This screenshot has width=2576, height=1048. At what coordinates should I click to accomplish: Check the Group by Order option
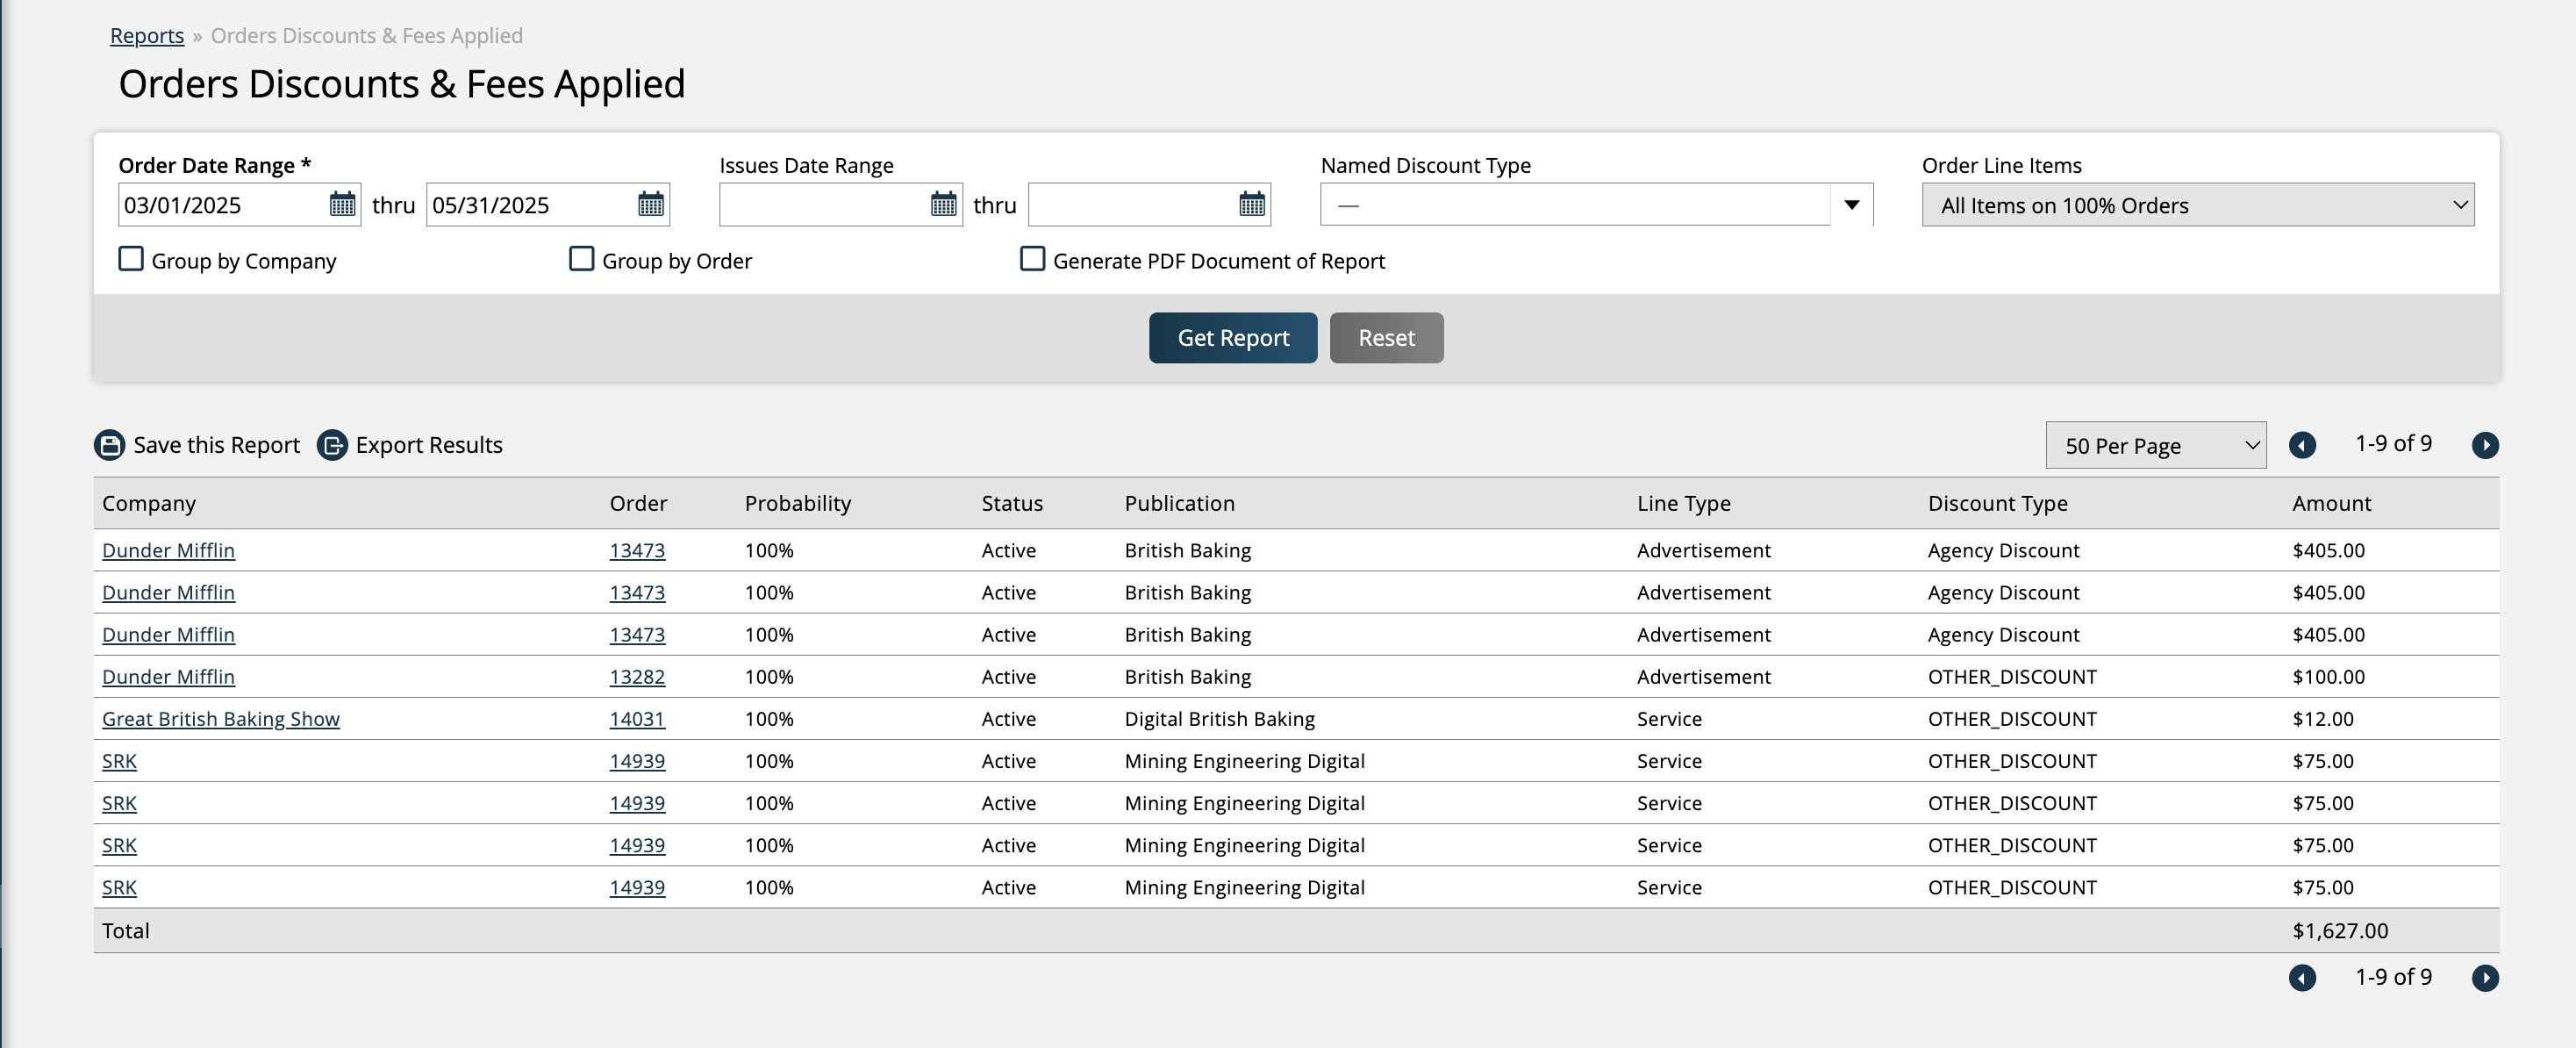point(581,260)
